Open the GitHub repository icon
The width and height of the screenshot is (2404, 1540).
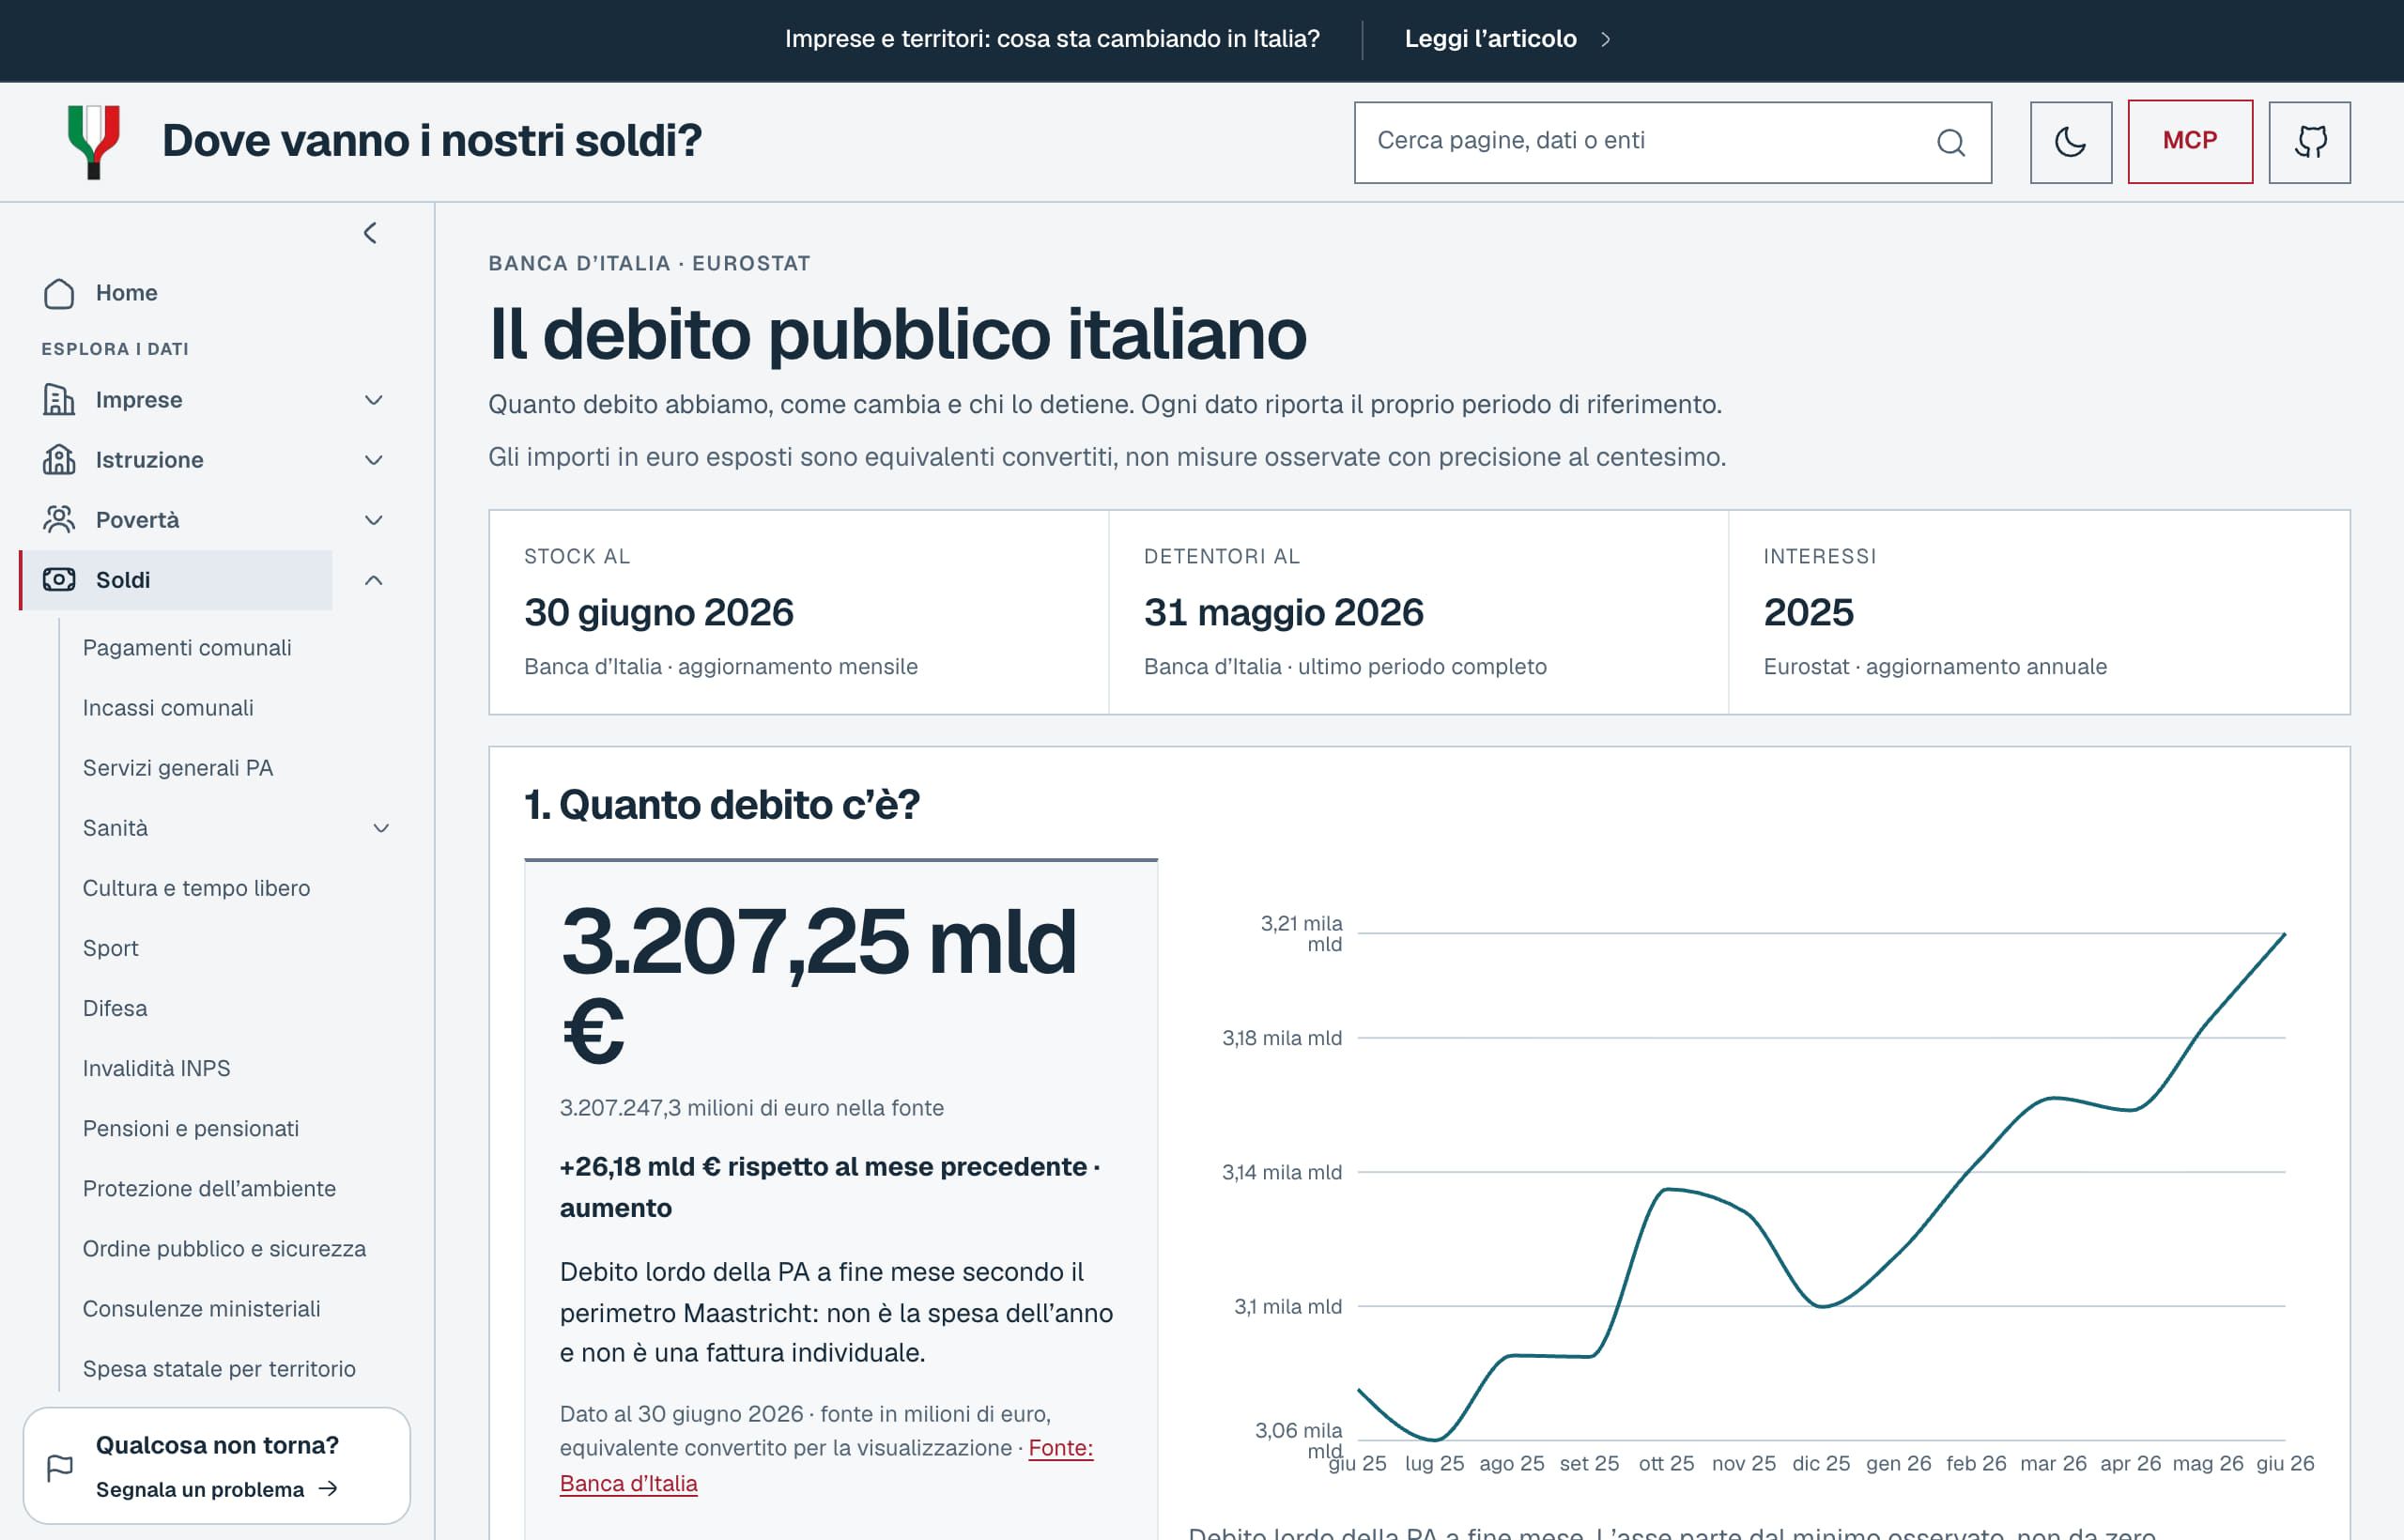point(2309,142)
